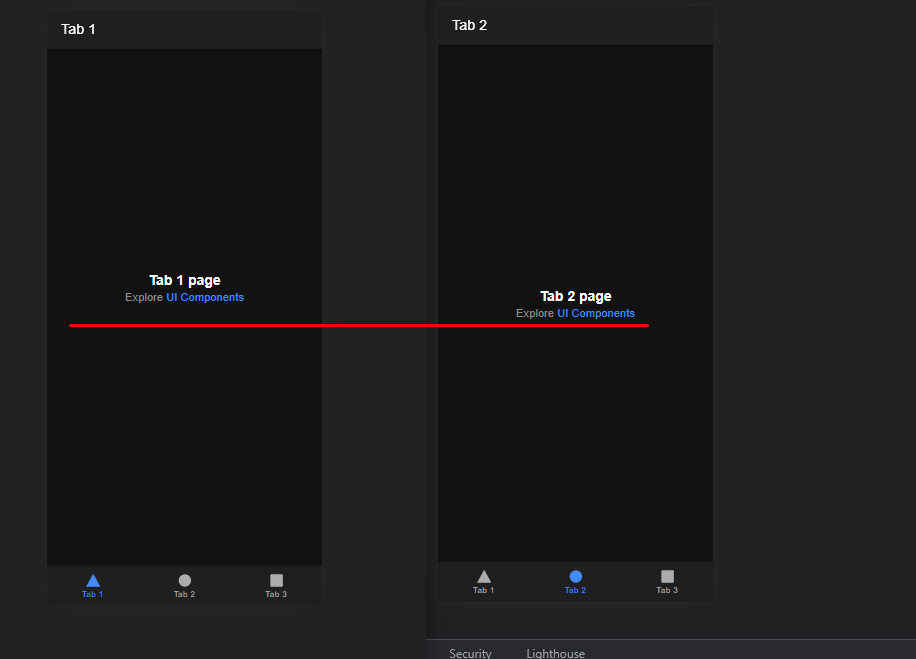Open the UI Components link under 'Tab 2 page'

pyautogui.click(x=596, y=314)
